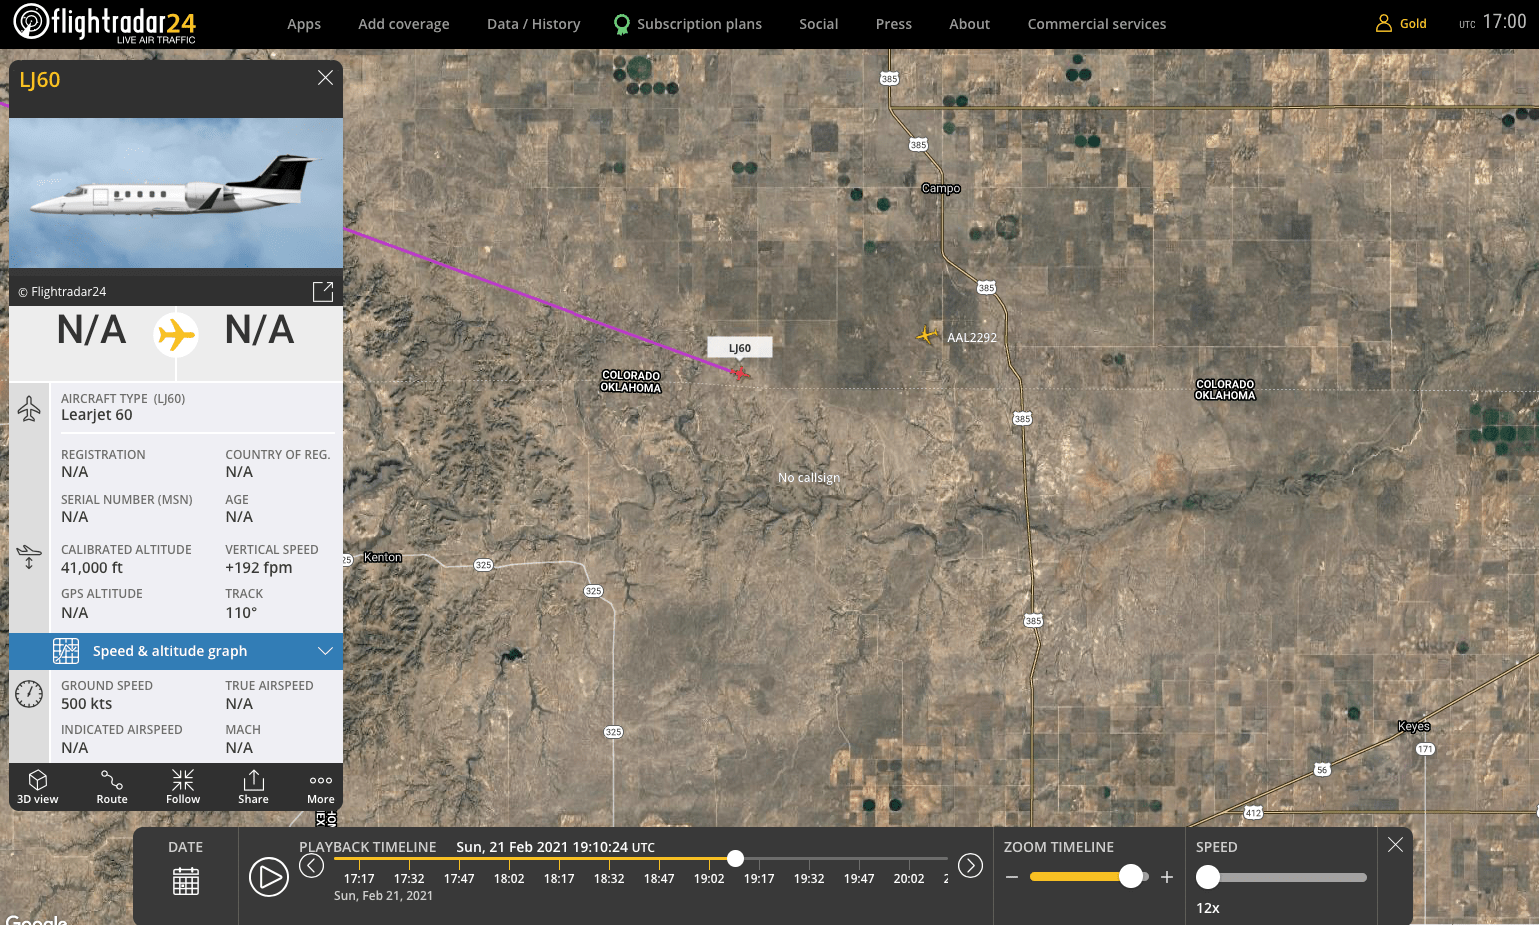Open the Data / History menu
The height and width of the screenshot is (925, 1539).
(533, 24)
